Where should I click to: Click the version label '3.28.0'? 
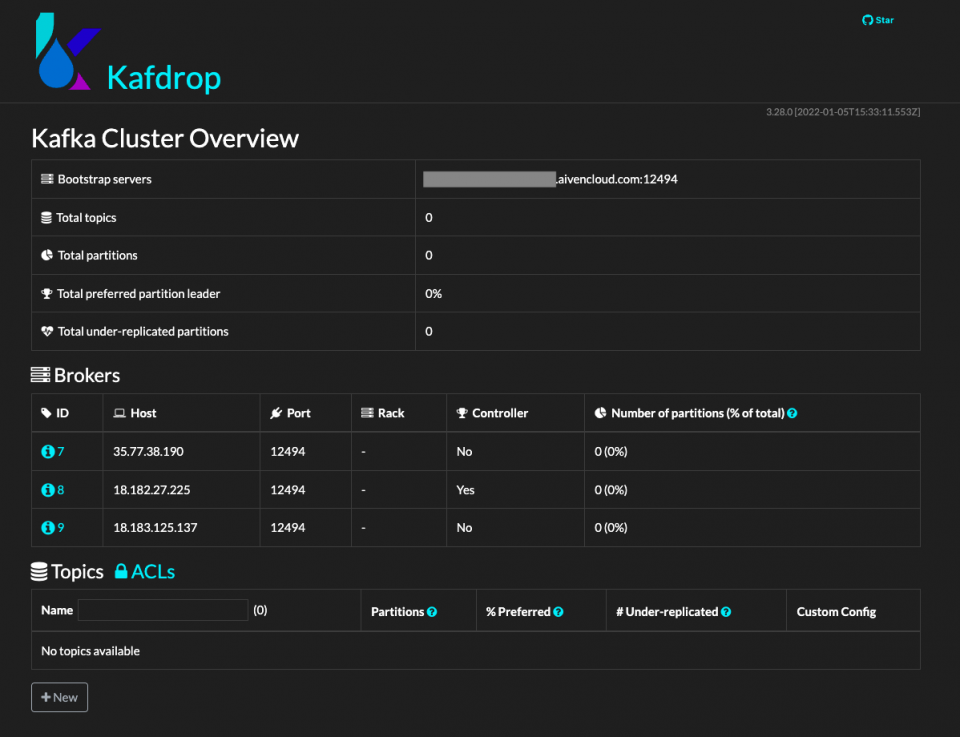780,112
